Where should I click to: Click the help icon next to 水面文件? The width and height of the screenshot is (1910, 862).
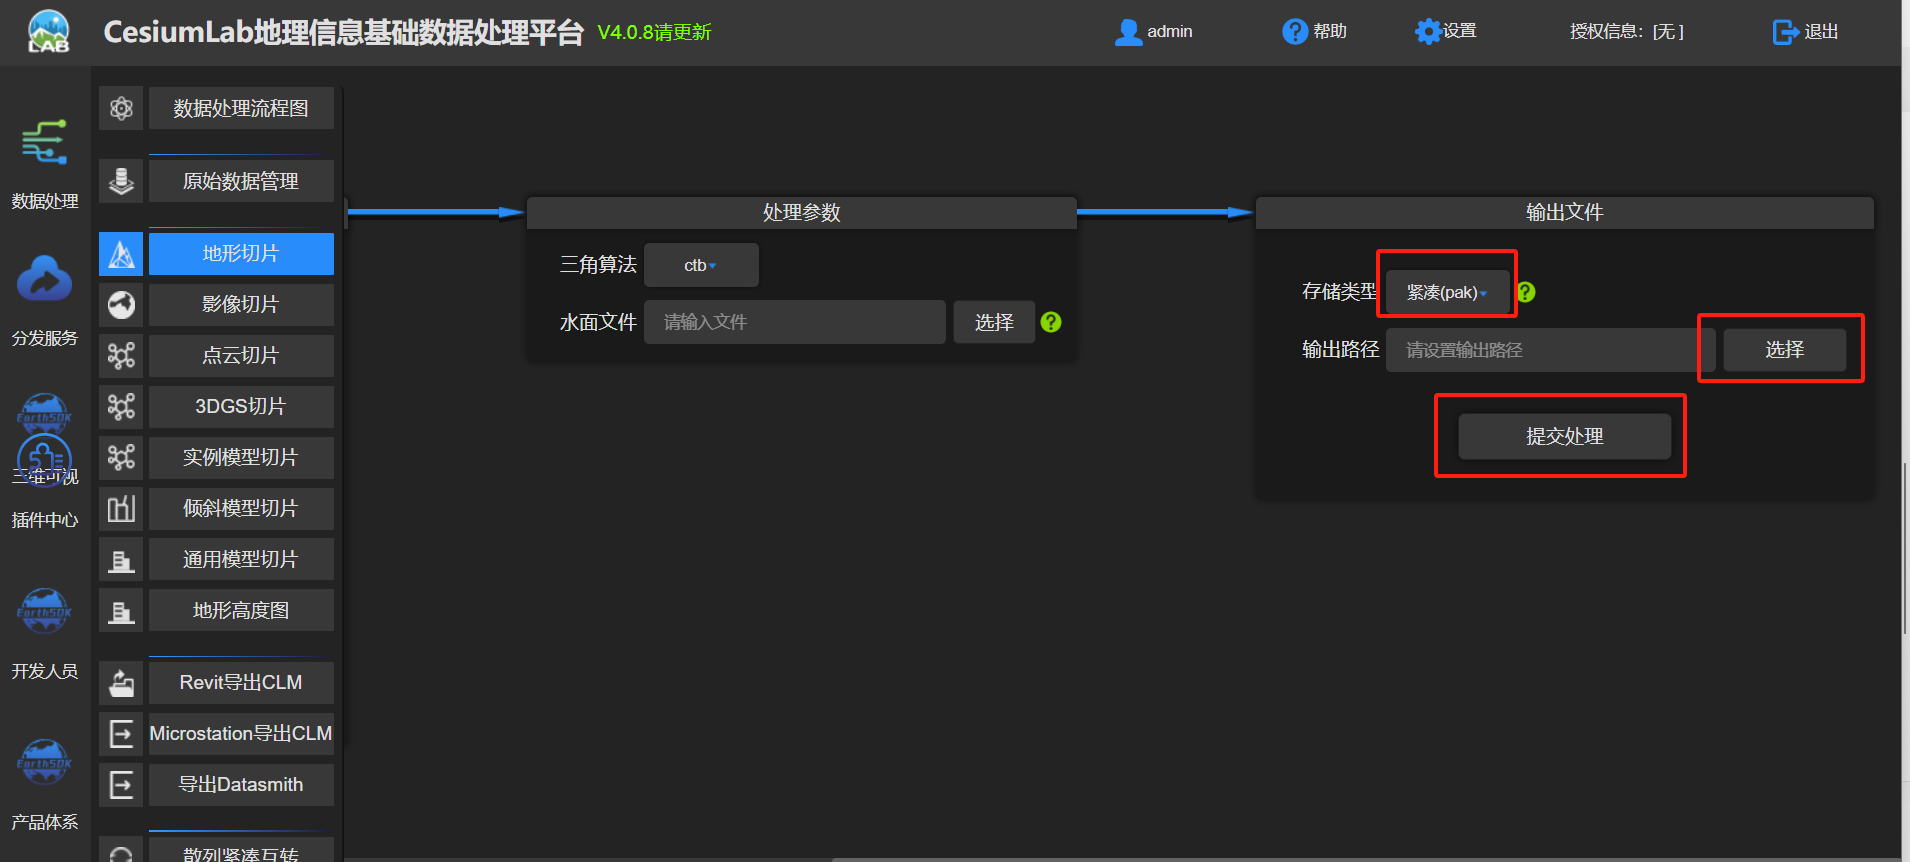[x=1051, y=322]
